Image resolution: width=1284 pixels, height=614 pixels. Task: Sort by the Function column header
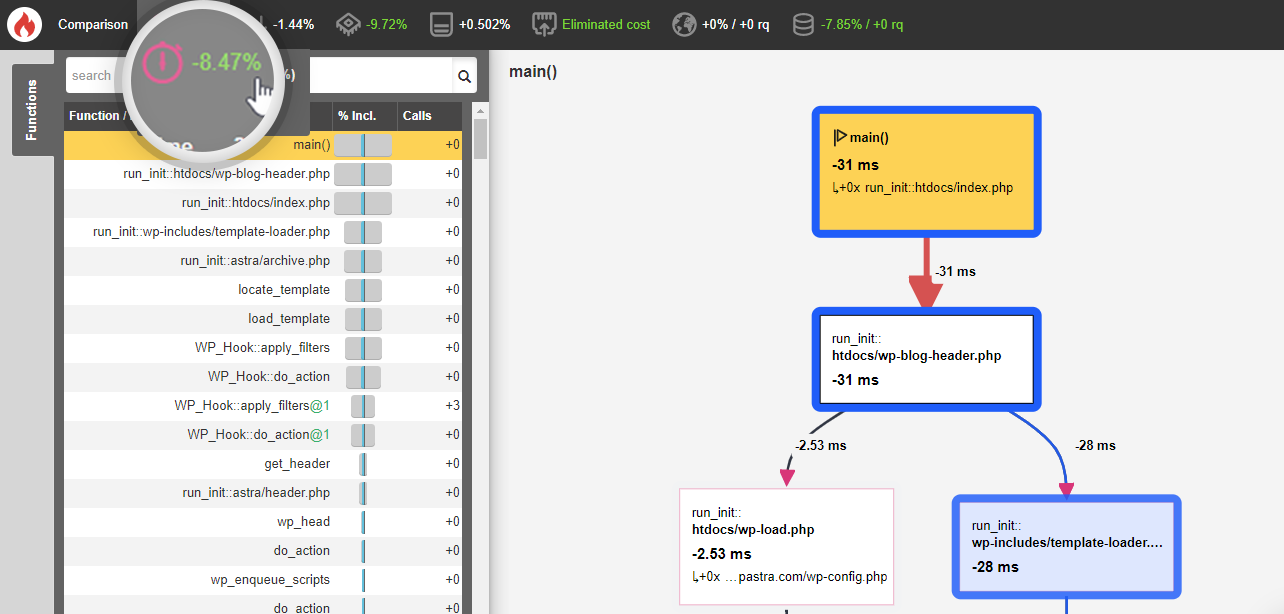tap(198, 116)
